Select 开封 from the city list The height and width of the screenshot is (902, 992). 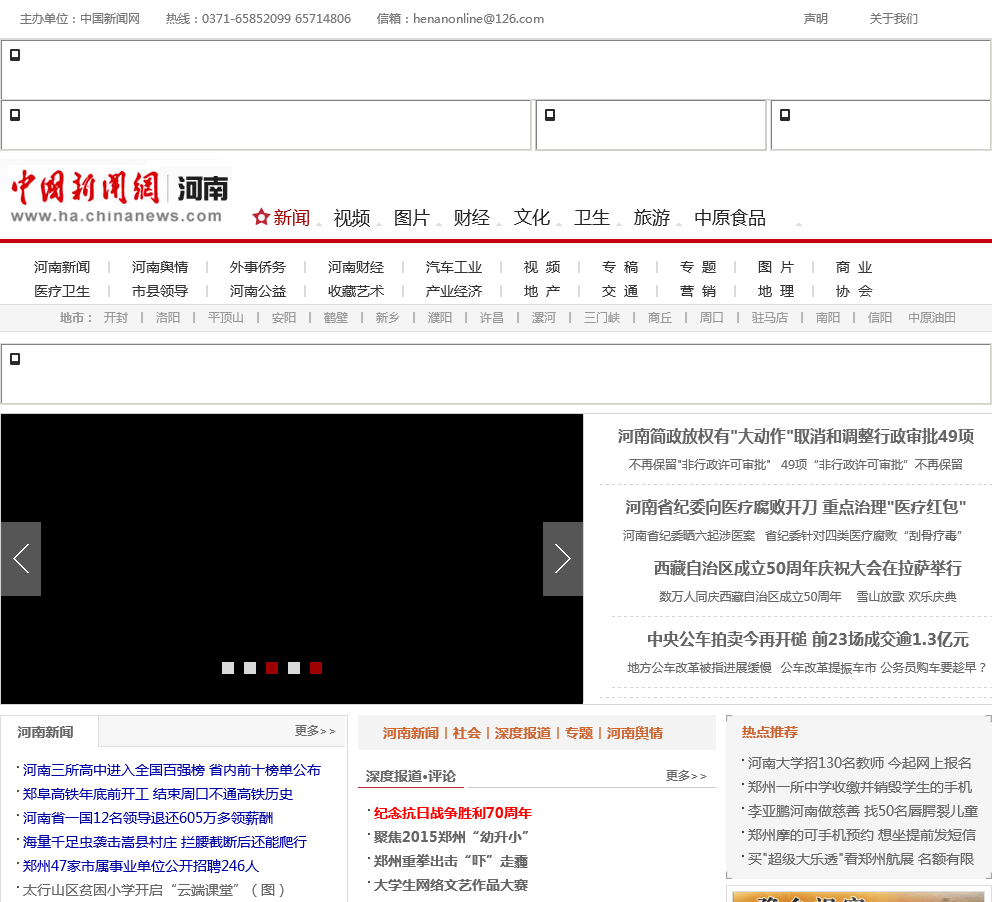(x=116, y=318)
